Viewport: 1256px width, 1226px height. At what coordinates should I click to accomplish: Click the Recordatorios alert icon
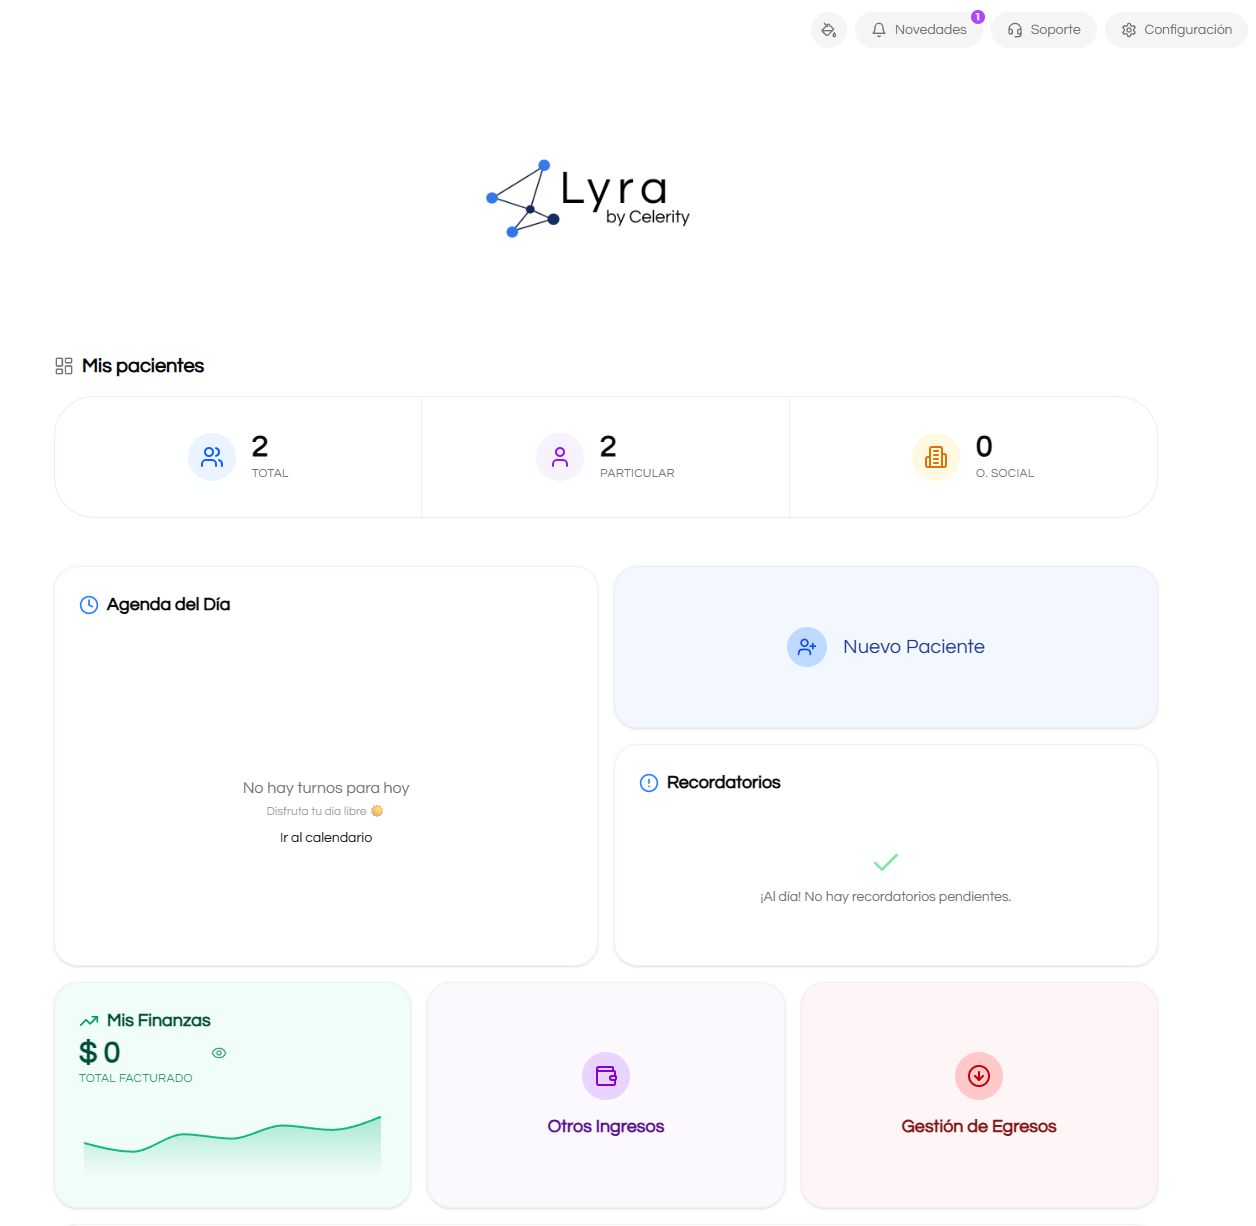pyautogui.click(x=648, y=782)
